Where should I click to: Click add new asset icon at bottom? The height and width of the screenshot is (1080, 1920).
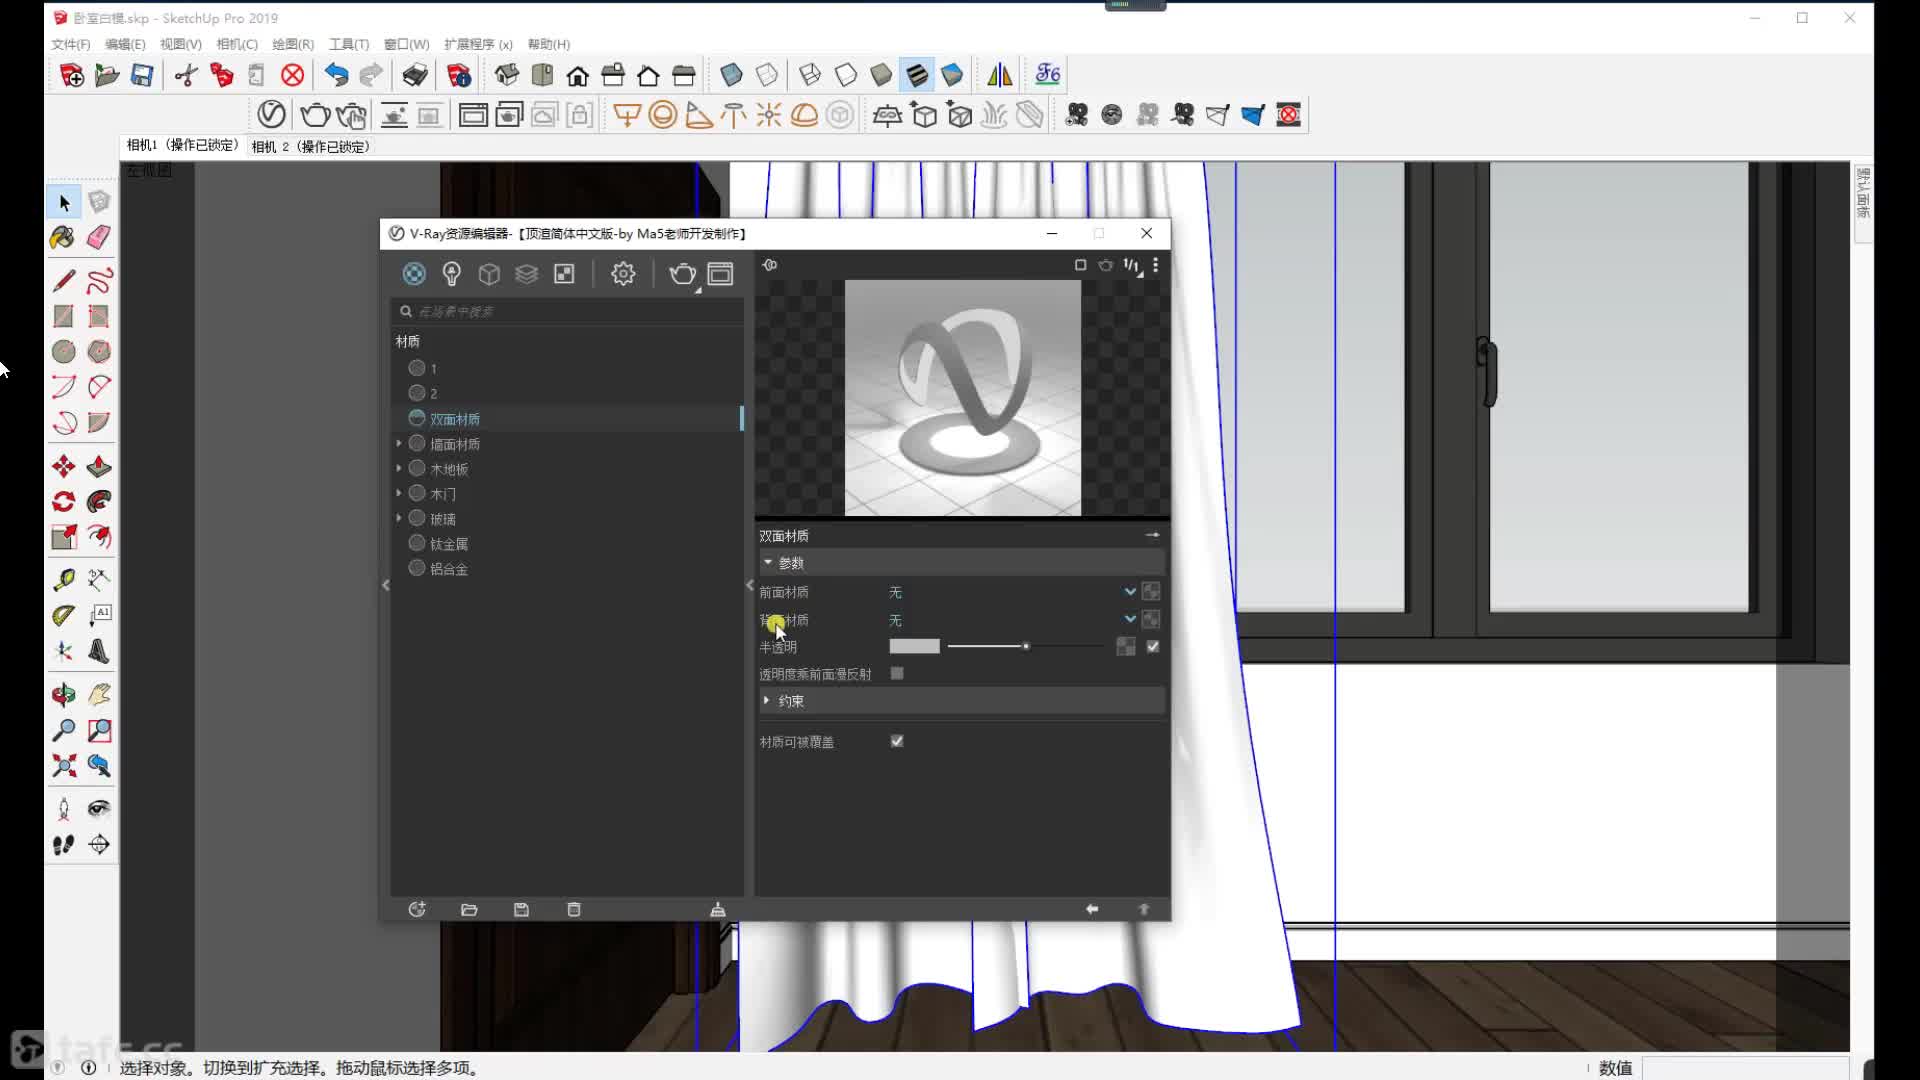(x=417, y=909)
